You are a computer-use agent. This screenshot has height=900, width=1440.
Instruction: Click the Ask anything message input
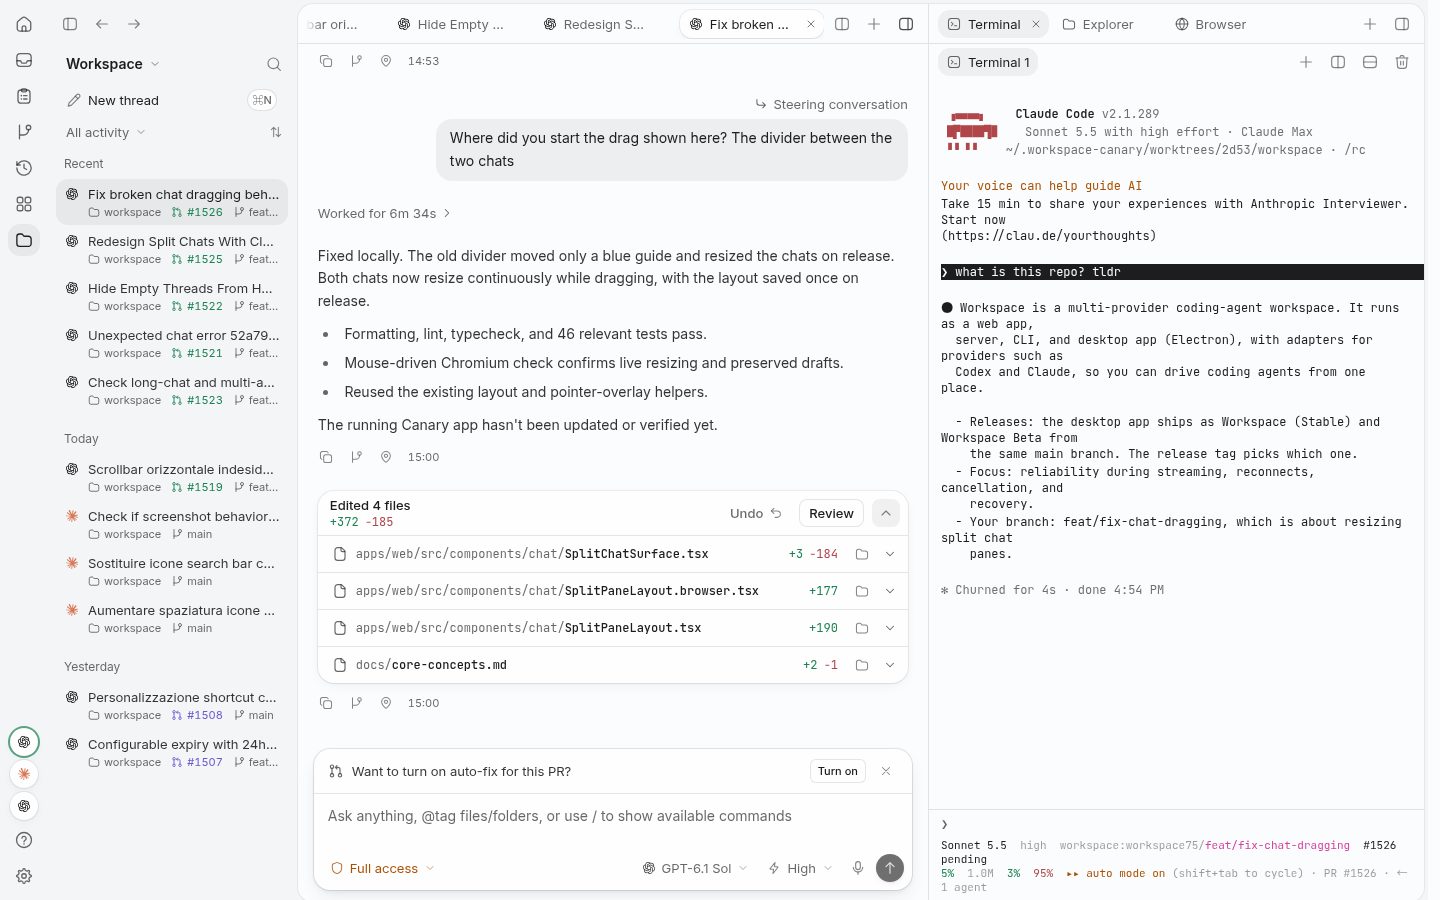(612, 816)
